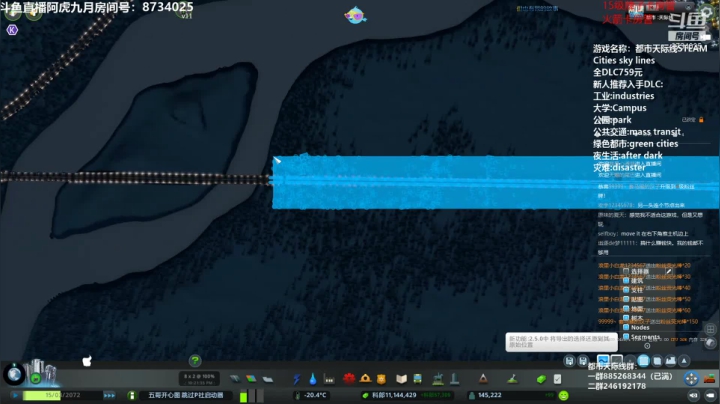This screenshot has width=720, height=404.
Task: Click the city name 五哥开心圈 field
Action: [x=186, y=395]
